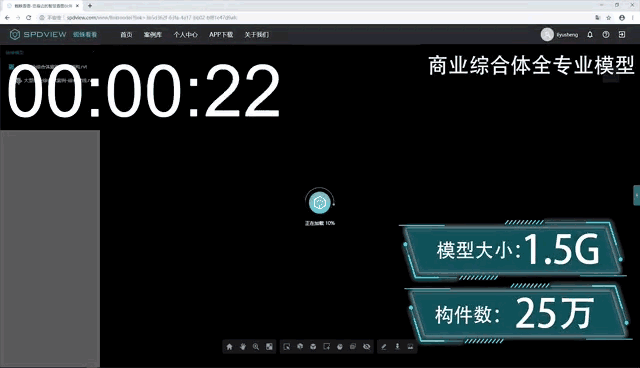Viewport: 640px width, 368px height.
Task: Bookmark the page with the star icon
Action: click(x=609, y=18)
